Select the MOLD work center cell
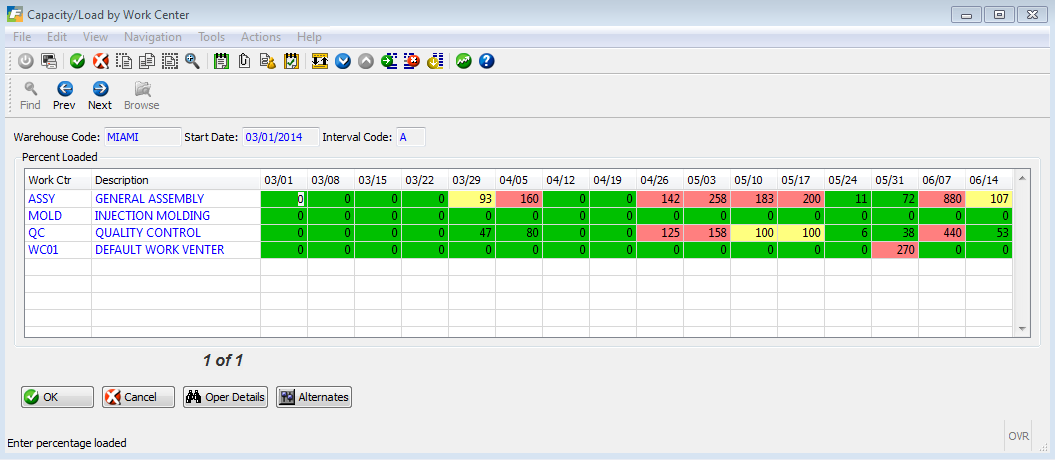 [x=59, y=216]
